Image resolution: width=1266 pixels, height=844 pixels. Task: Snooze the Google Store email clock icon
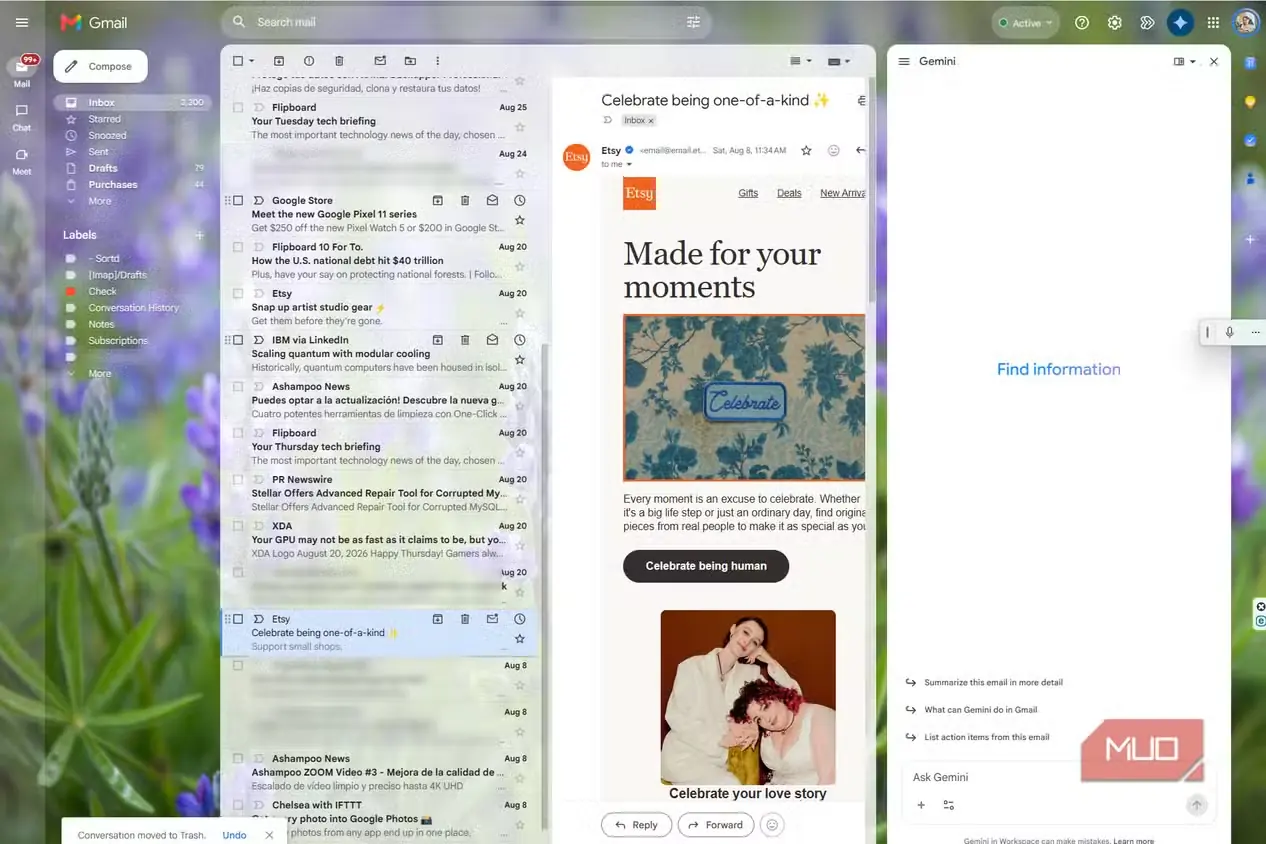pos(520,200)
